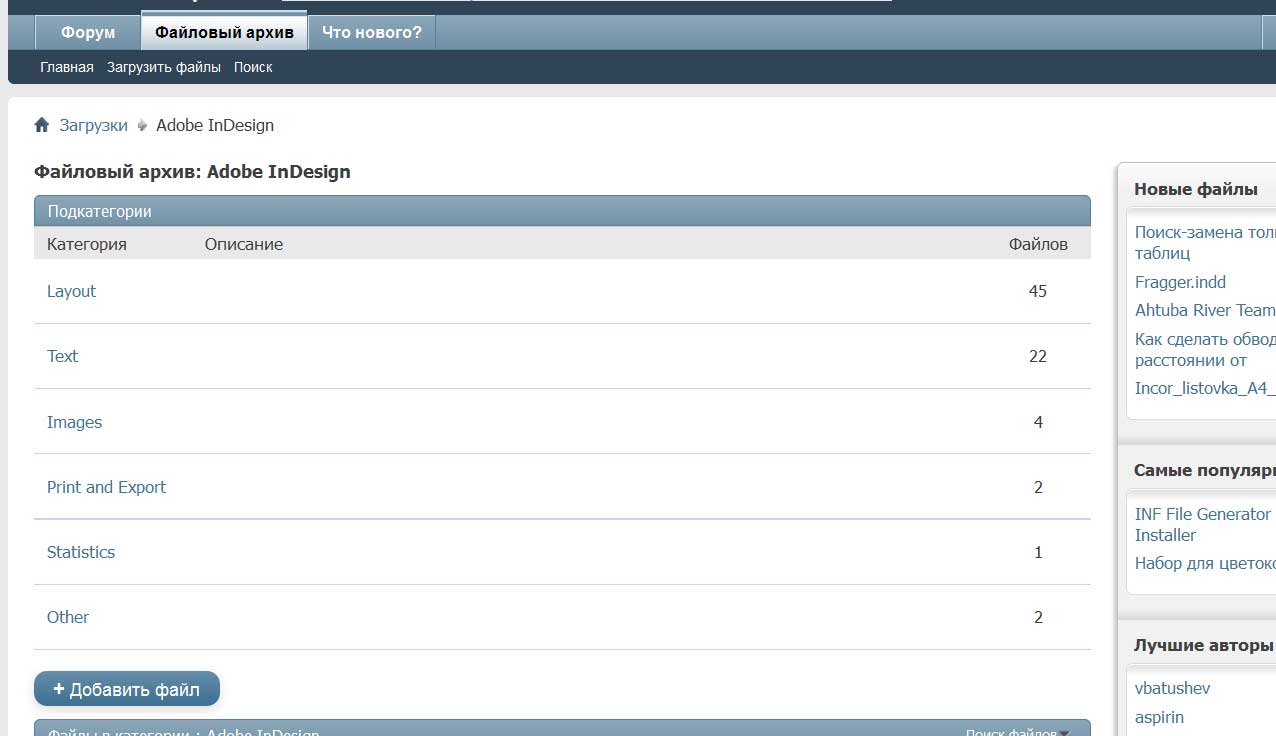Click the Подкатегории section header
The width and height of the screenshot is (1276, 736).
(x=562, y=211)
